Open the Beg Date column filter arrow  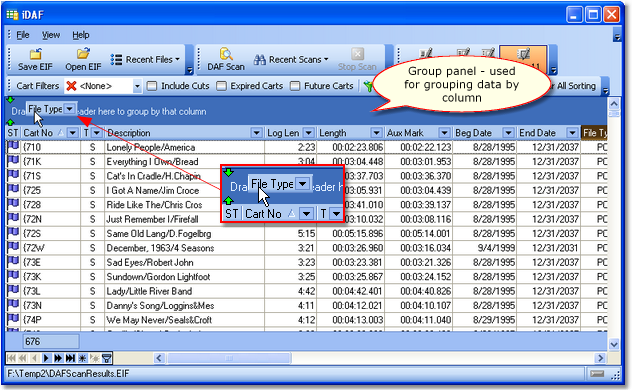click(x=508, y=133)
